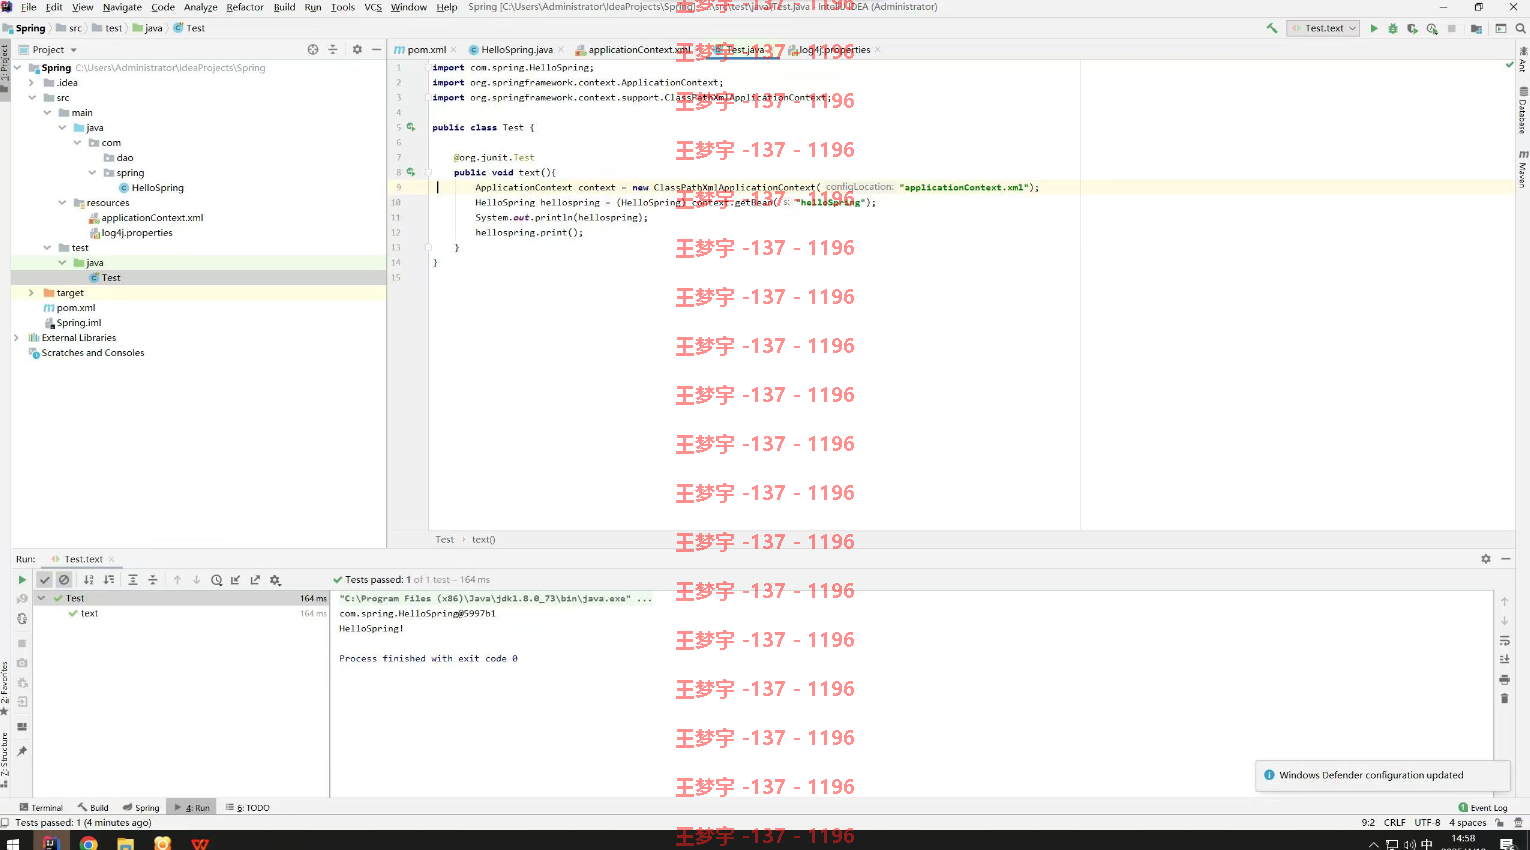Print the console output via the printer icon
This screenshot has width=1530, height=850.
1504,679
